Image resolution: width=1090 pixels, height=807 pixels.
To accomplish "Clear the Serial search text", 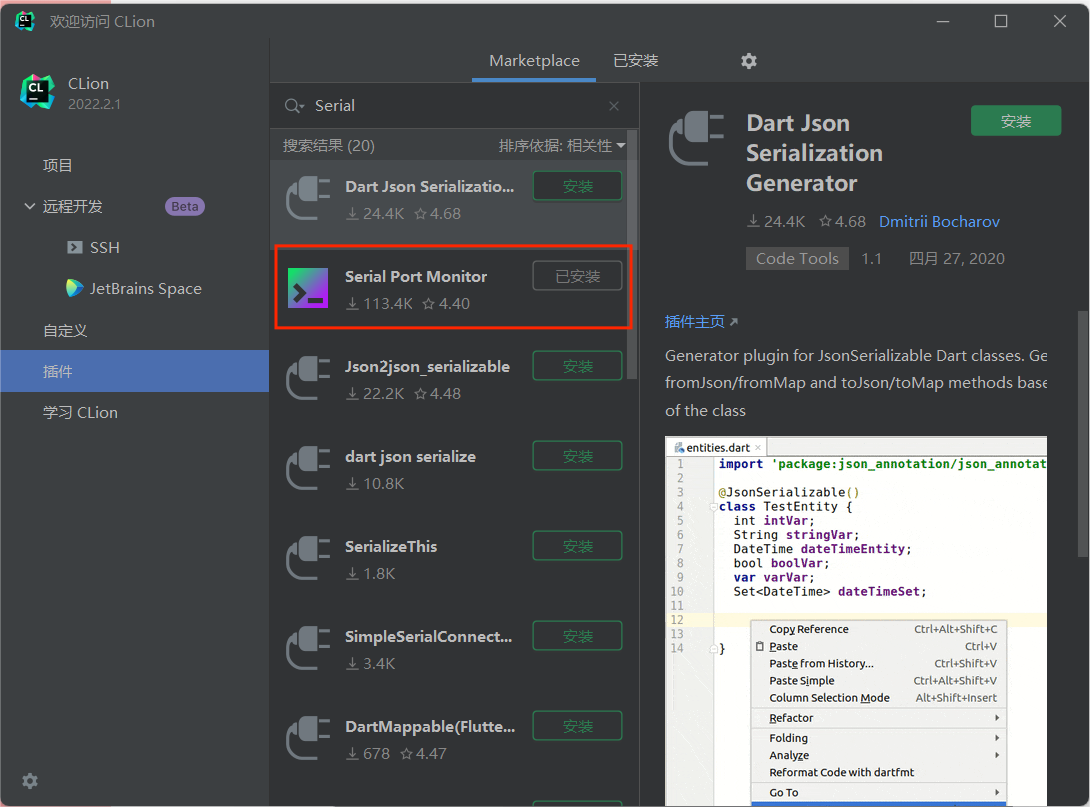I will pyautogui.click(x=614, y=106).
